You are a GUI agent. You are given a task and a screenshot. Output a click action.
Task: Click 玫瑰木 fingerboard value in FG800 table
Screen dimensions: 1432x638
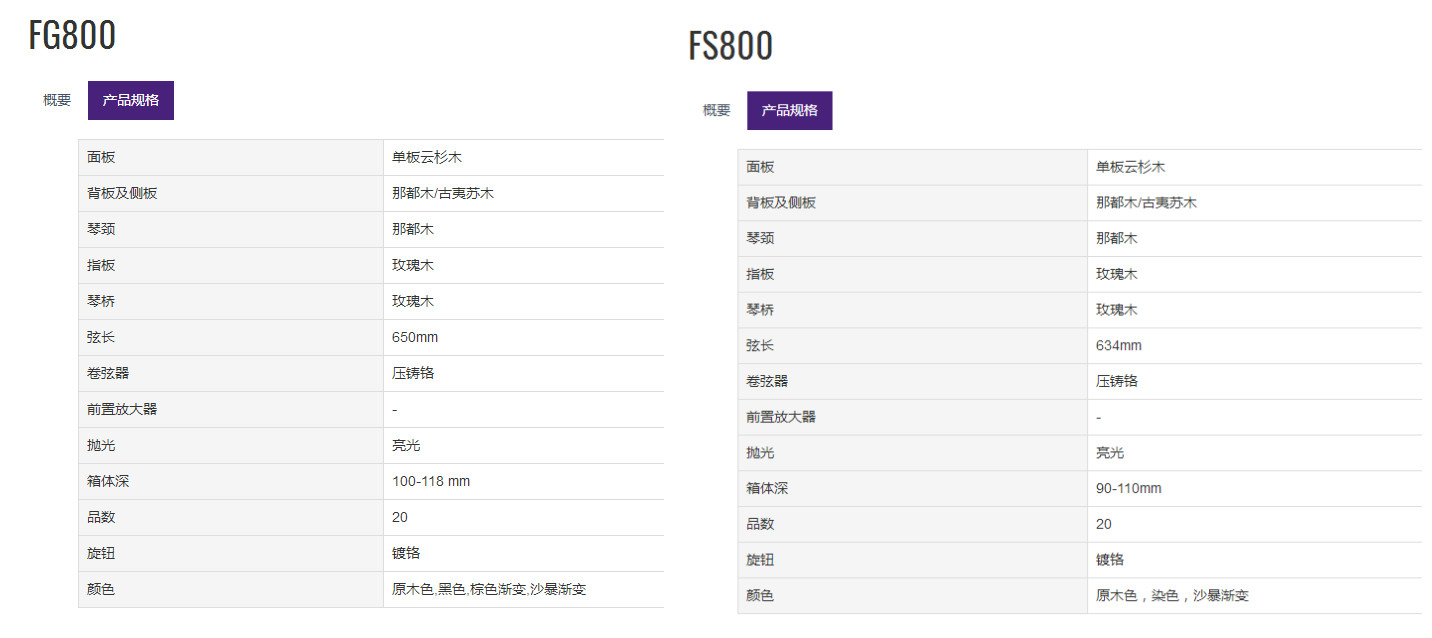[x=413, y=265]
